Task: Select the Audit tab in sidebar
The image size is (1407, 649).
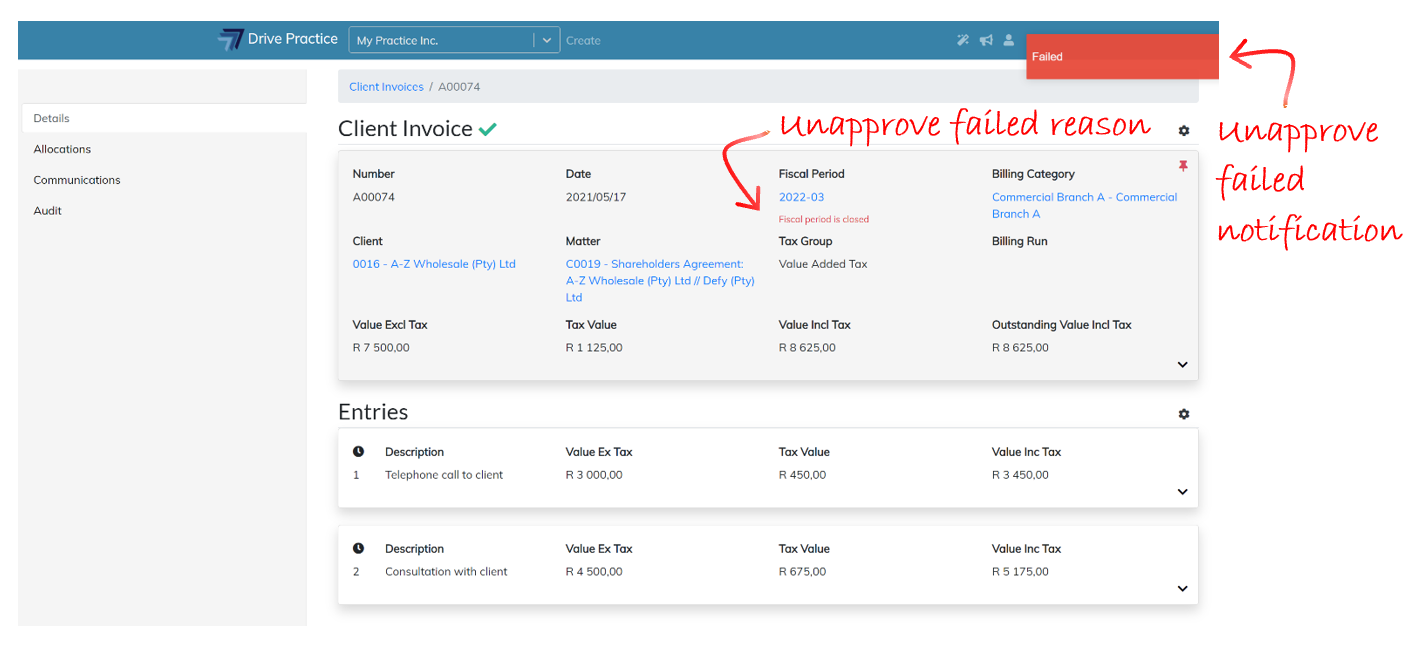Action: pos(48,211)
